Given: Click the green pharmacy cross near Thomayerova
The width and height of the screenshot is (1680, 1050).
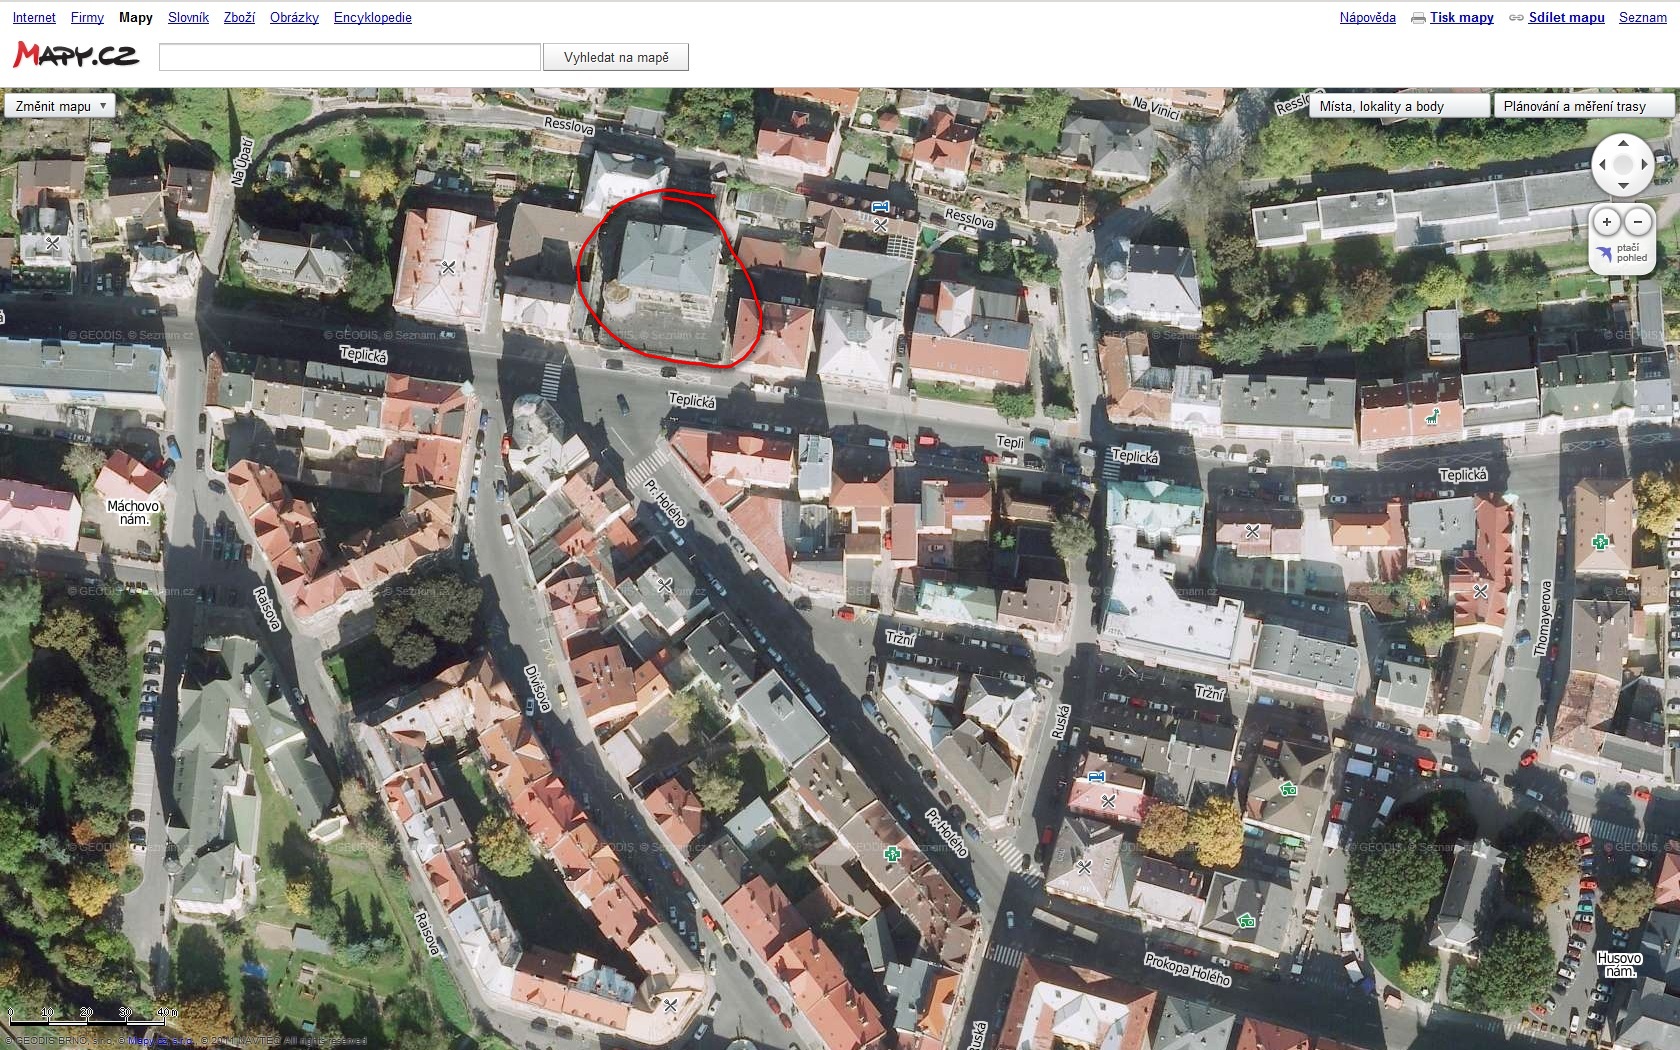Looking at the screenshot, I should coord(1600,542).
